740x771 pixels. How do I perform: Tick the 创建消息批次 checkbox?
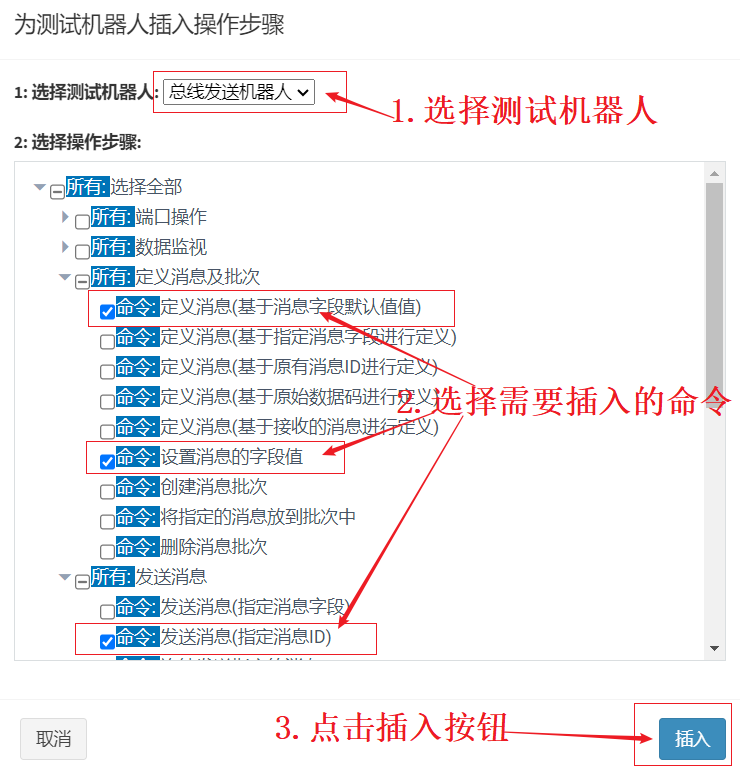click(107, 492)
